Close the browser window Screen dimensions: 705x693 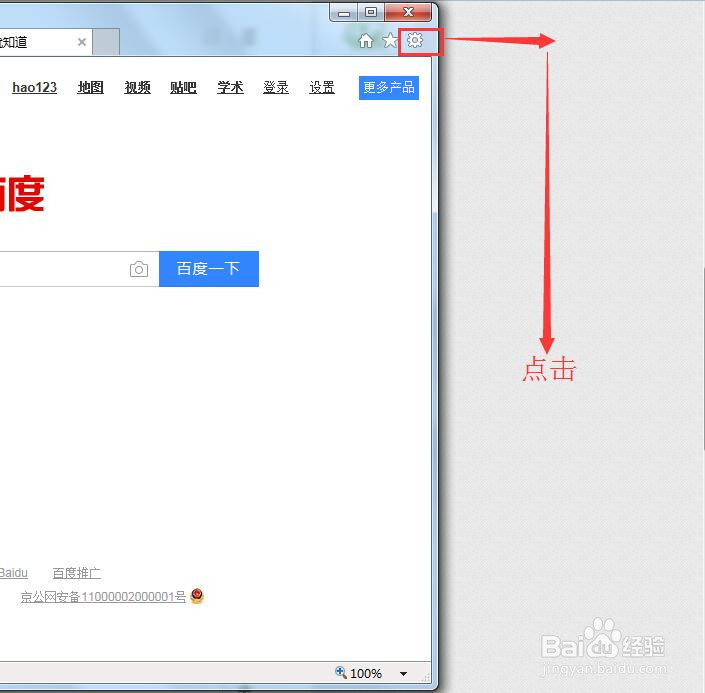coord(408,13)
